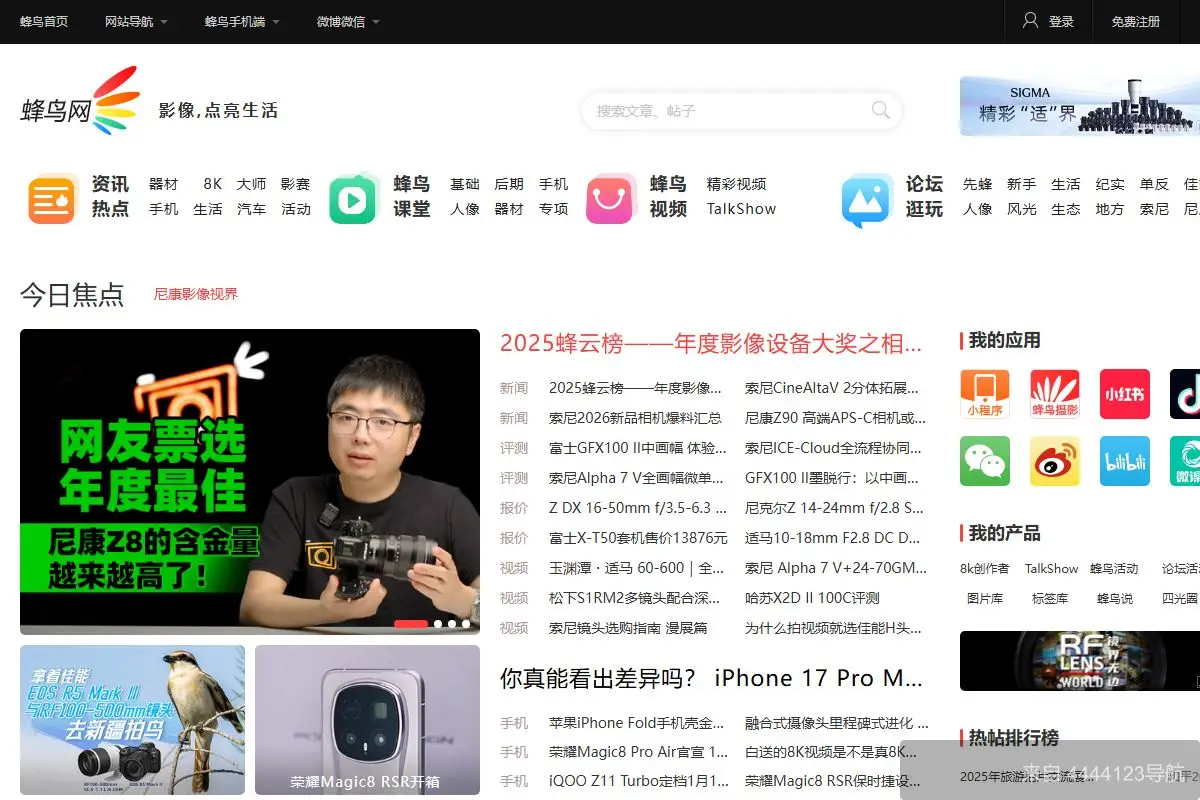The image size is (1200, 800).
Task: Open the 蜂鸟视频 shopping-bag icon
Action: [x=611, y=198]
